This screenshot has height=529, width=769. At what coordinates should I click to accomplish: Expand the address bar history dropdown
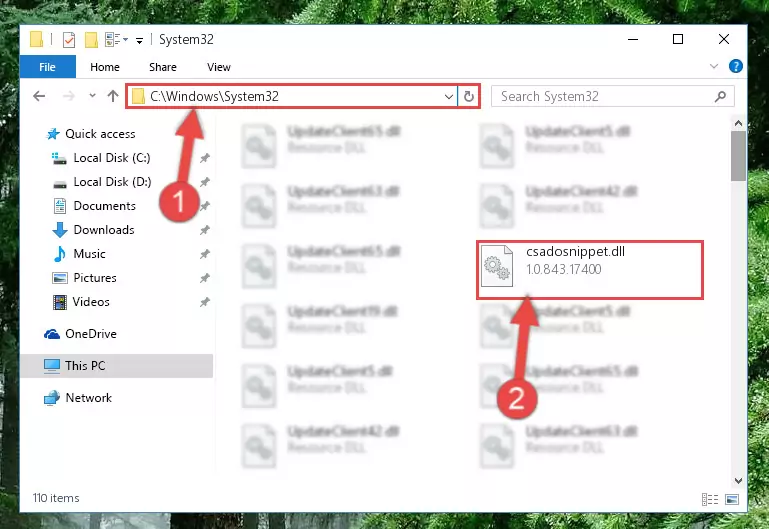point(448,97)
